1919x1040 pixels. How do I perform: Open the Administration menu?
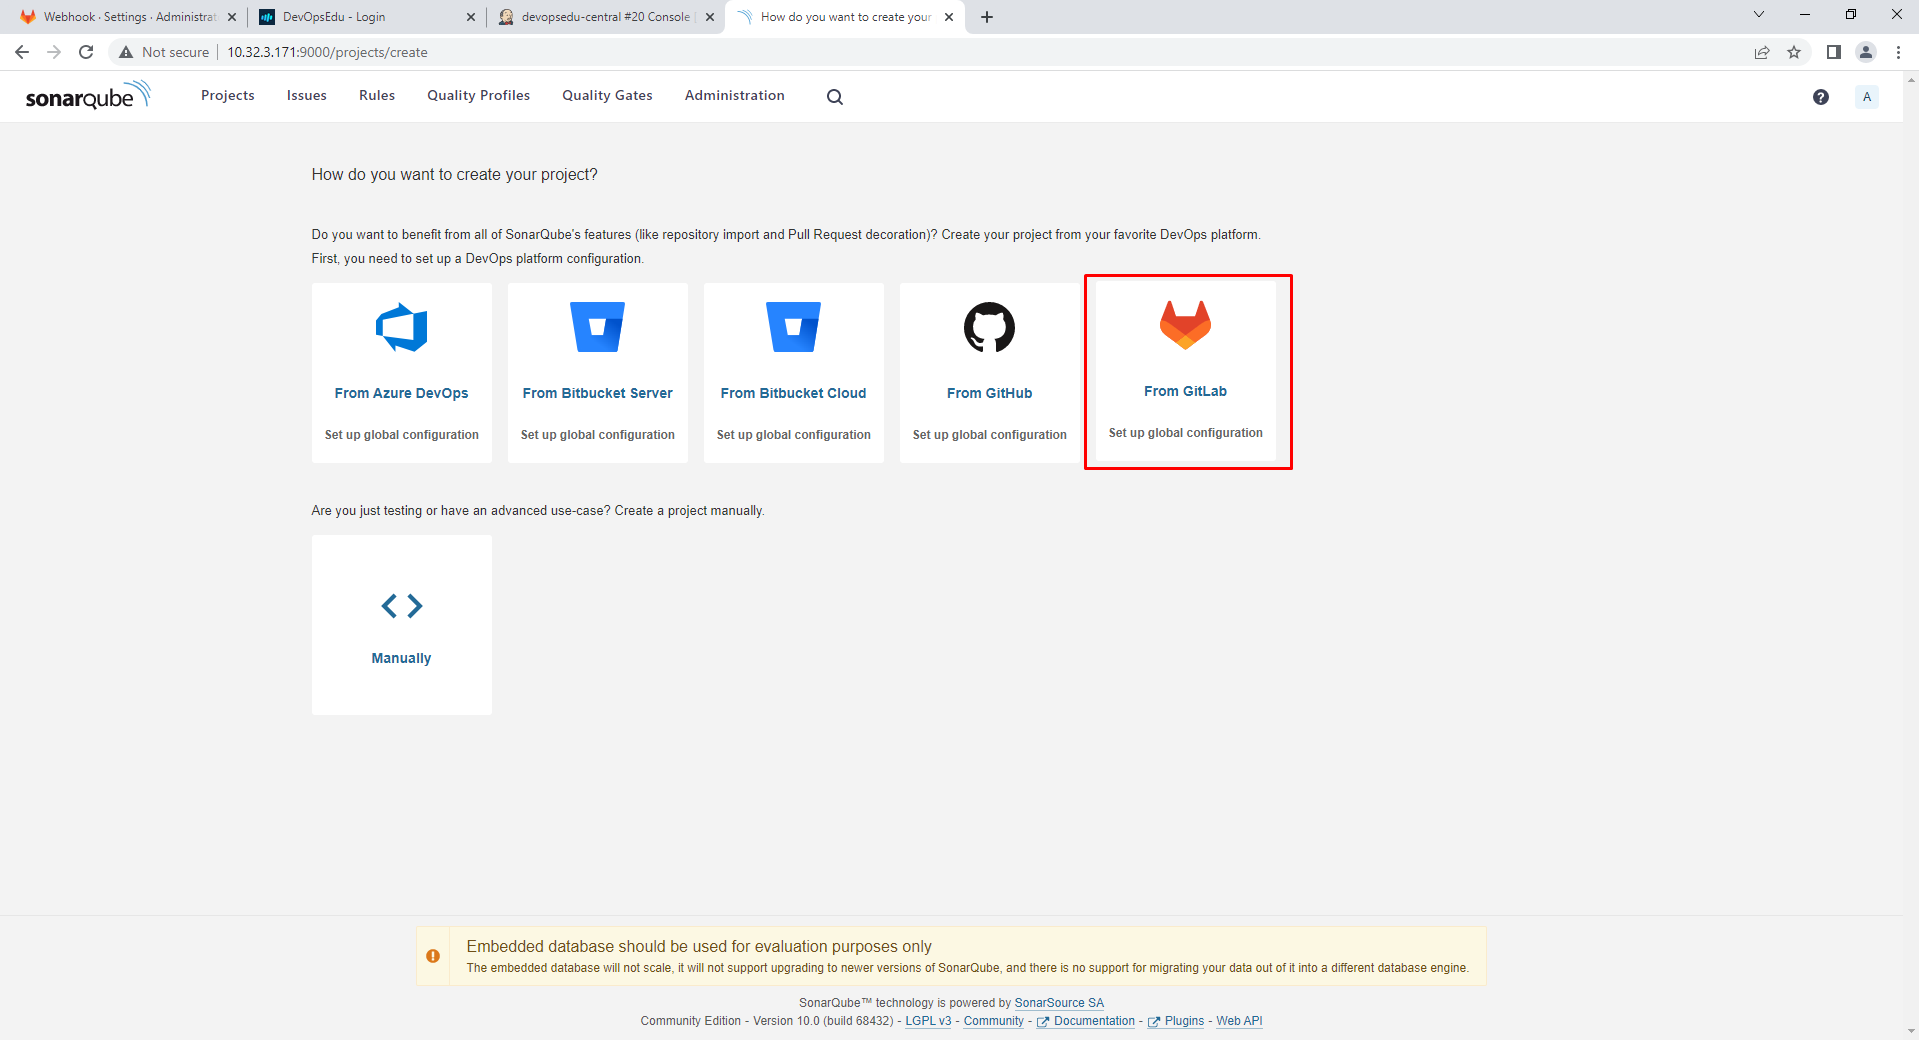coord(735,95)
